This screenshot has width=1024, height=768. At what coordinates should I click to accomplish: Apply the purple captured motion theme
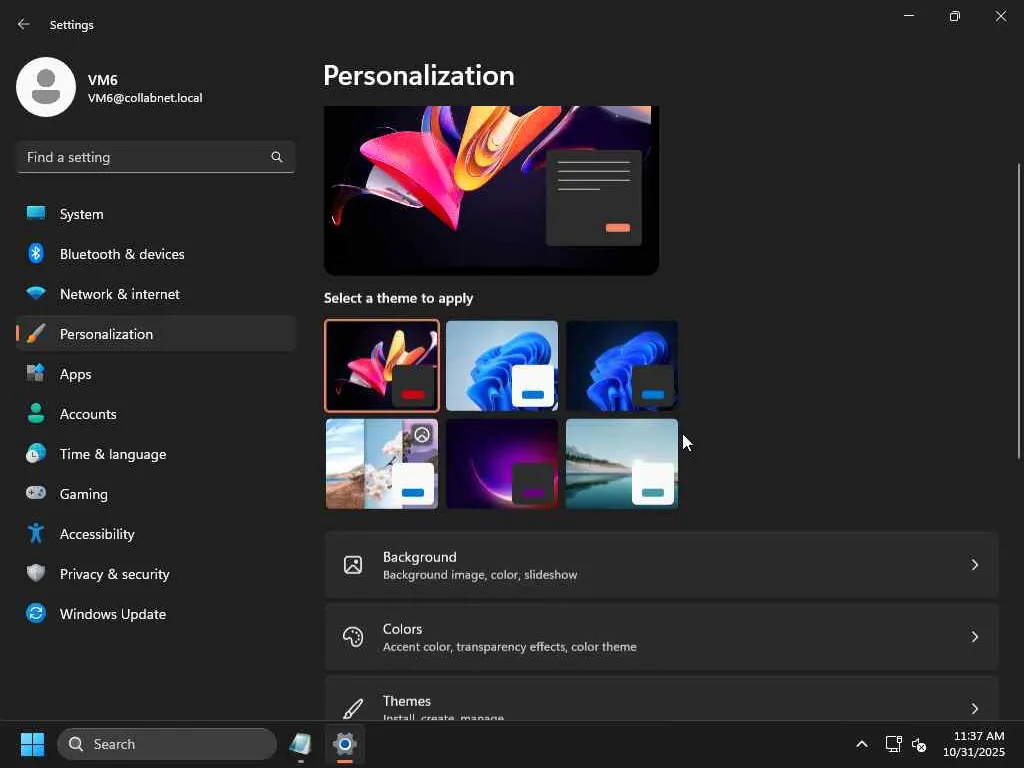(x=502, y=464)
